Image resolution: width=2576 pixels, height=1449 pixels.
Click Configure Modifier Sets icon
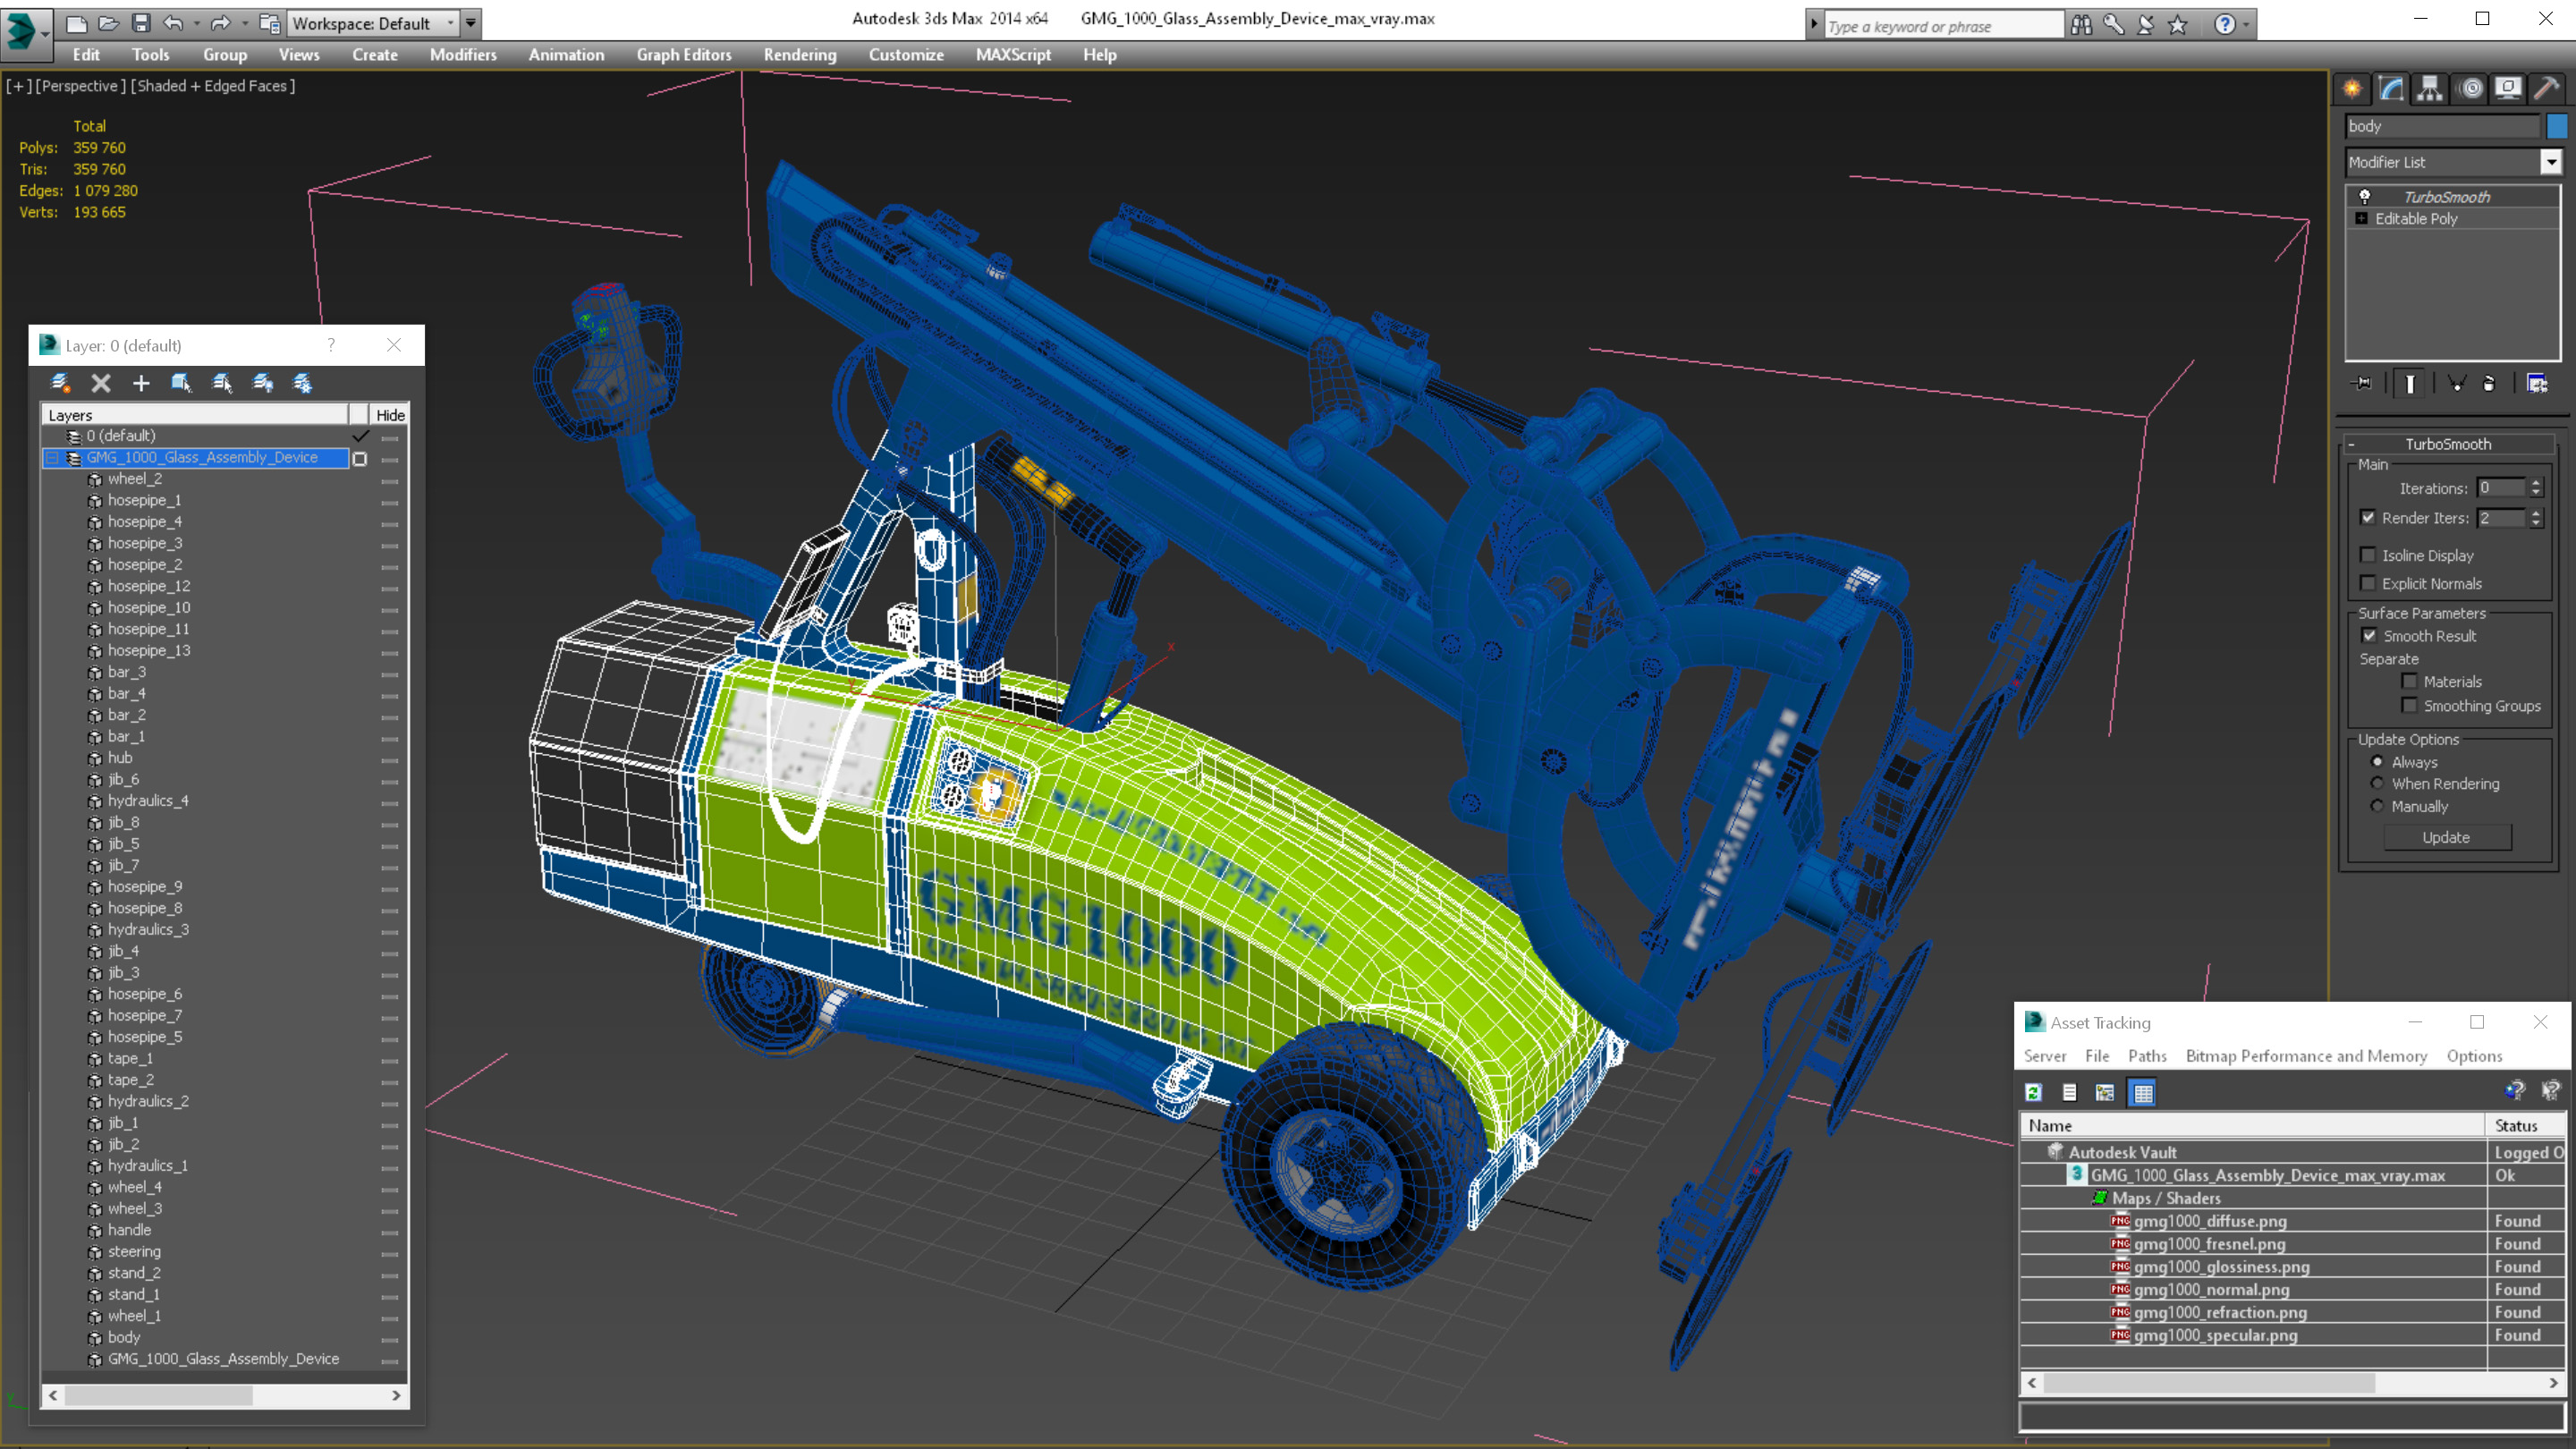coord(2537,383)
